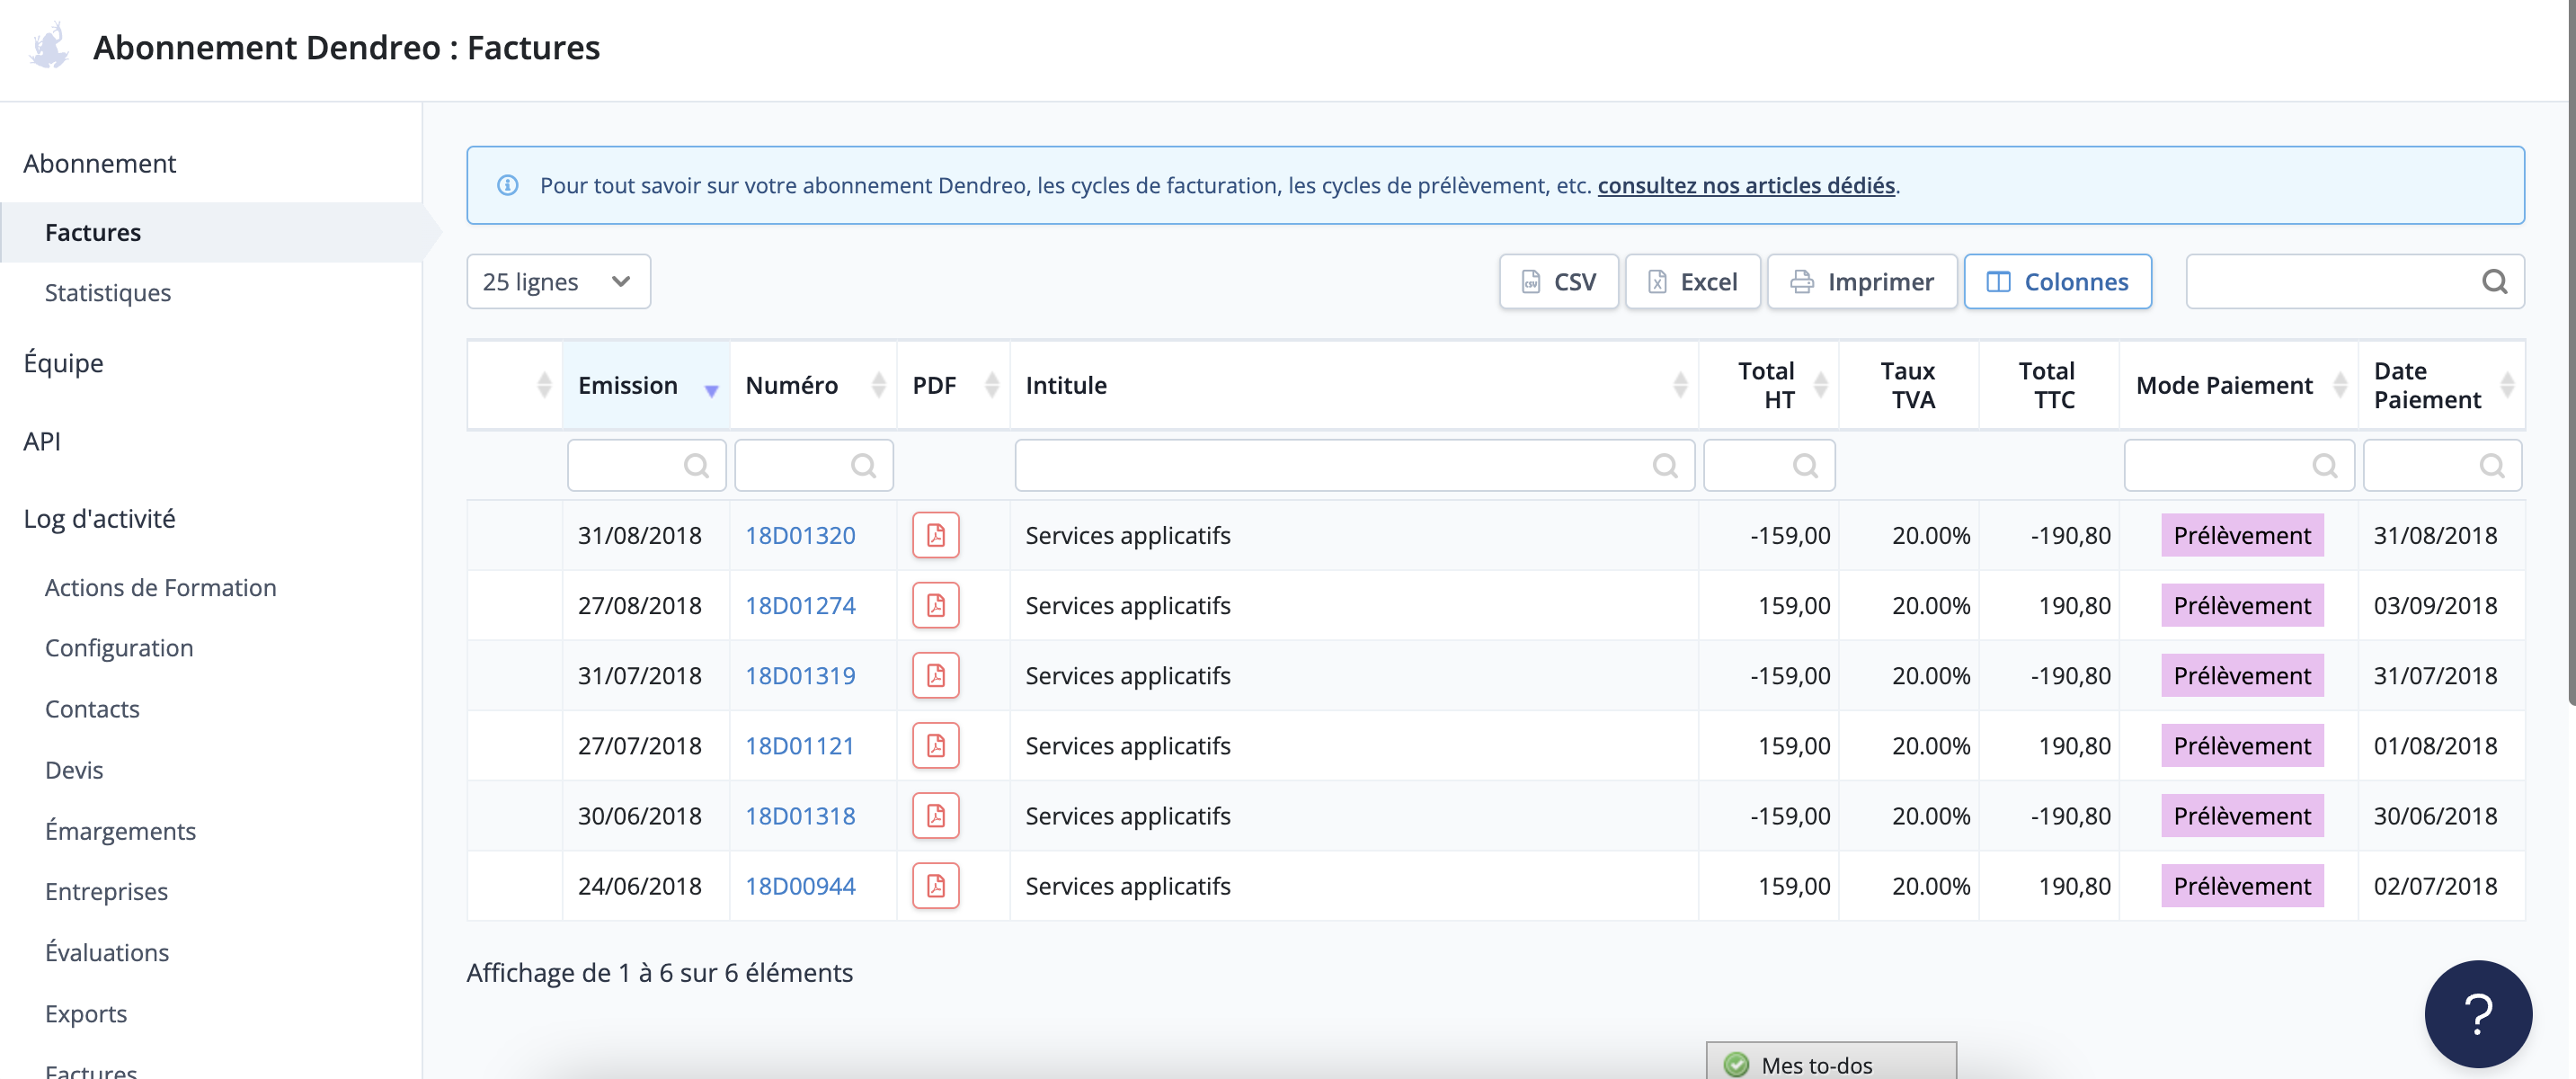This screenshot has width=2576, height=1079.
Task: Focus the Intitule column filter field
Action: pyautogui.click(x=1354, y=465)
